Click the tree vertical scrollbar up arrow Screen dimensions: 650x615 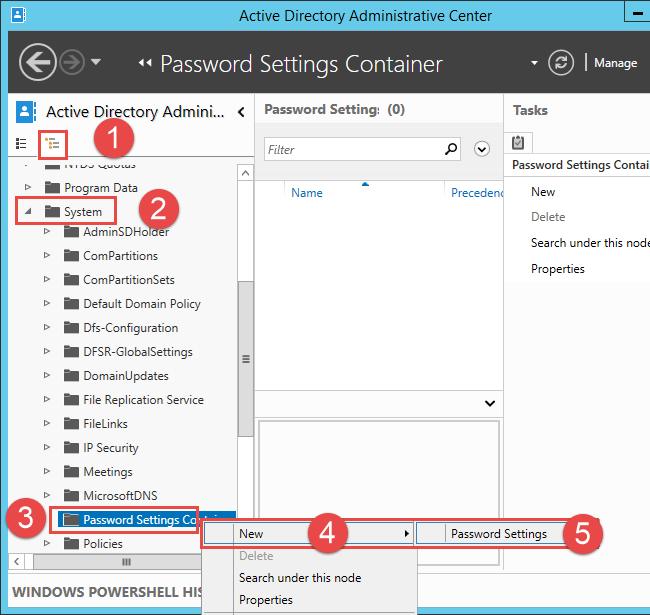(x=245, y=172)
